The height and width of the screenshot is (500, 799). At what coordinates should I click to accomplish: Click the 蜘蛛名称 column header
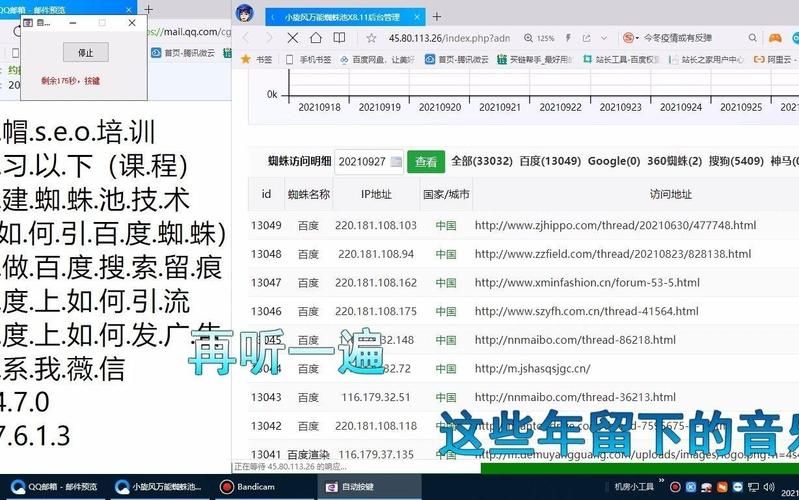[308, 194]
